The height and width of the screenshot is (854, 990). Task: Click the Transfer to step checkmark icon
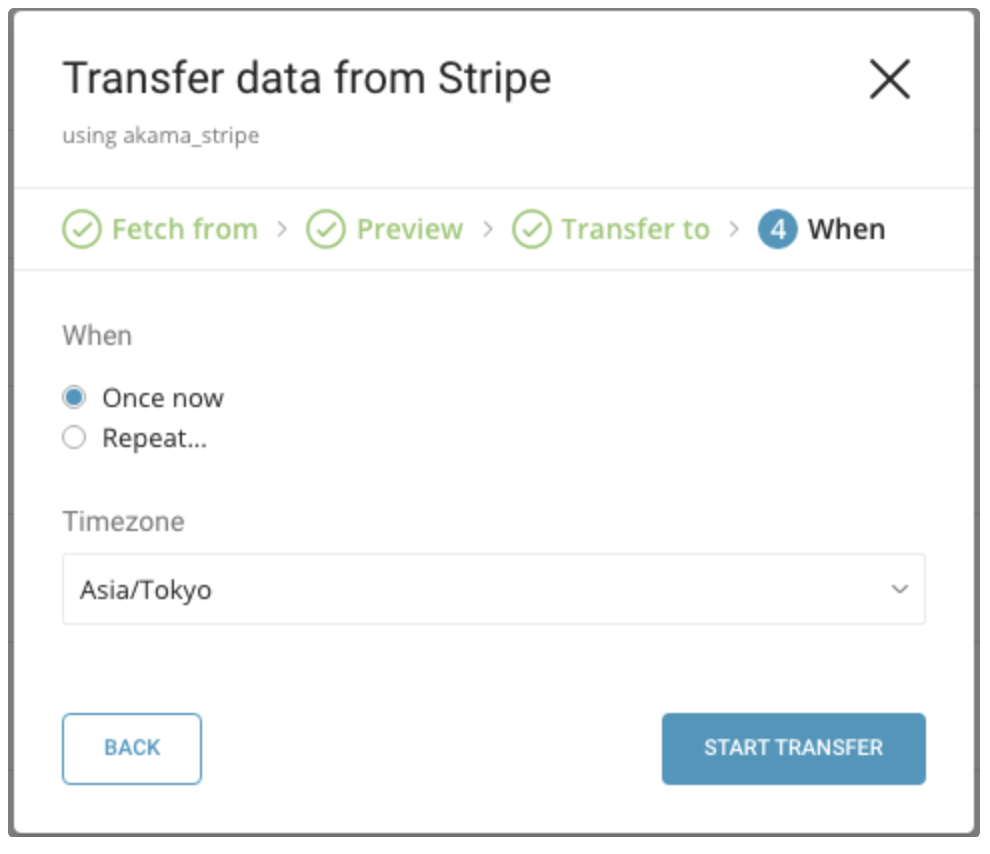(531, 229)
